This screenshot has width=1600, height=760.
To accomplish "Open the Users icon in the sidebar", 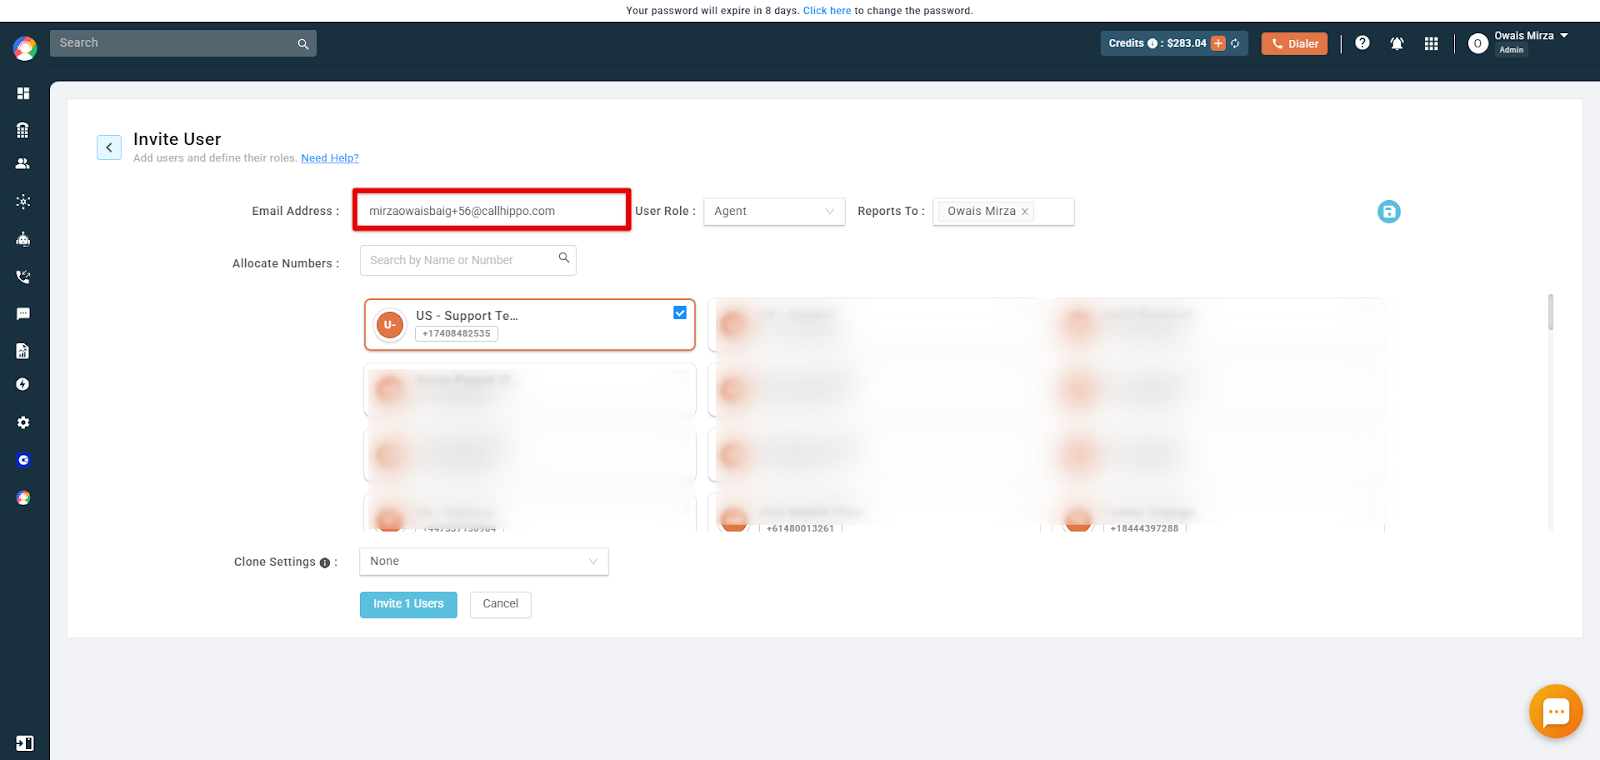I will (x=23, y=163).
